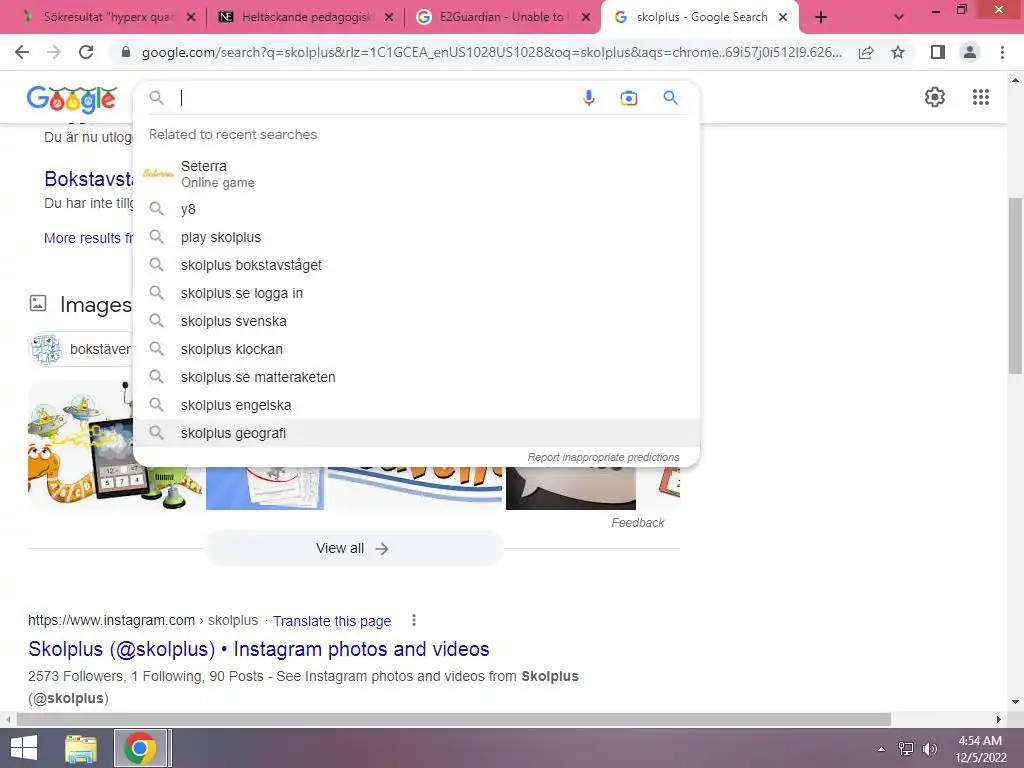Image resolution: width=1024 pixels, height=768 pixels.
Task: Open tab search dropdown arrow
Action: [899, 18]
